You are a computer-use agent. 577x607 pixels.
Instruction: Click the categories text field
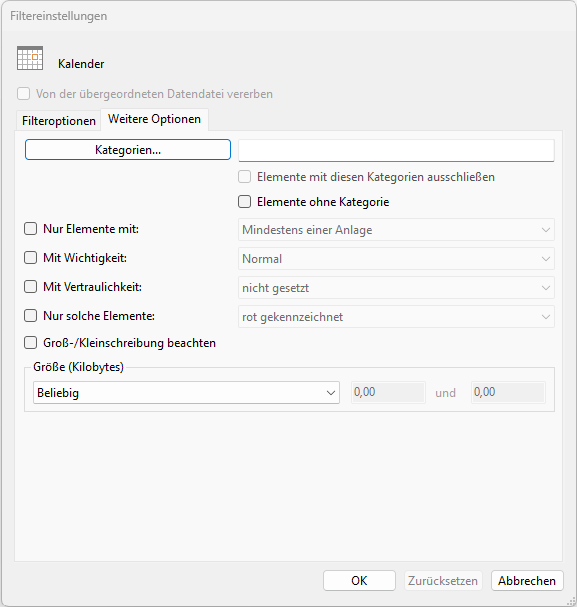tap(396, 150)
